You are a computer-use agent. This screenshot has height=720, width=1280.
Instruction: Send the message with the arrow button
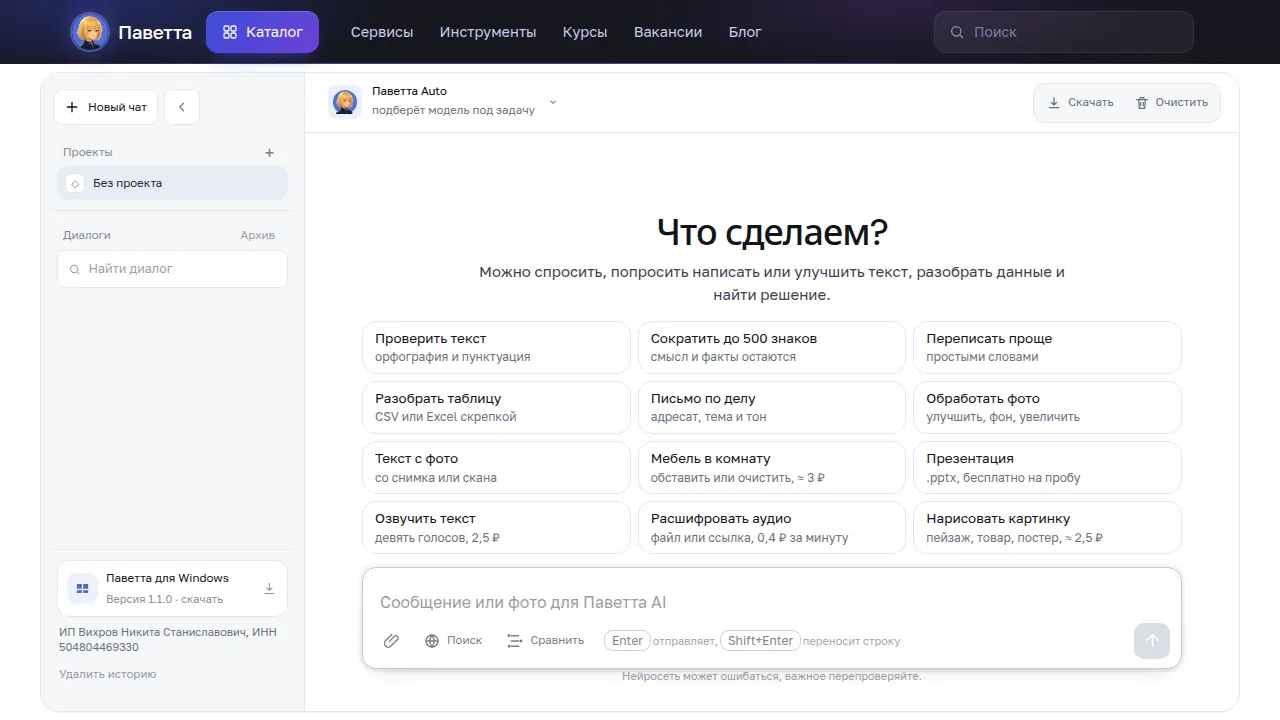pos(1151,641)
